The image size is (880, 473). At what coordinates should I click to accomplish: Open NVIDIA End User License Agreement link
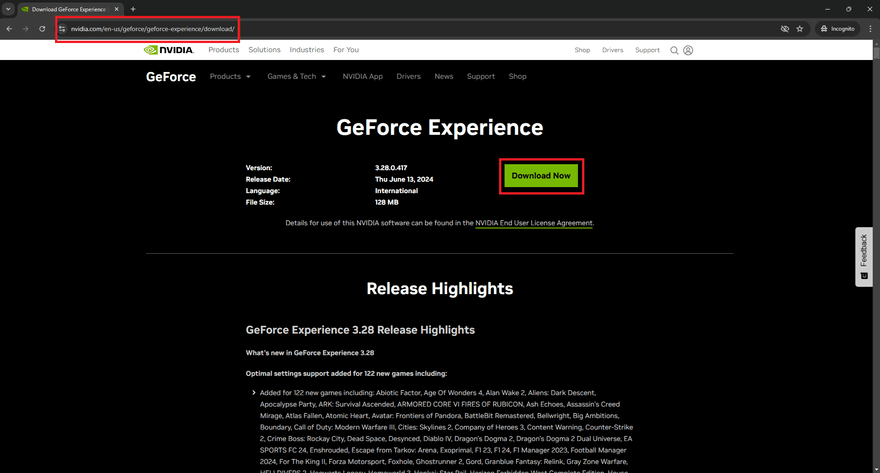point(534,223)
